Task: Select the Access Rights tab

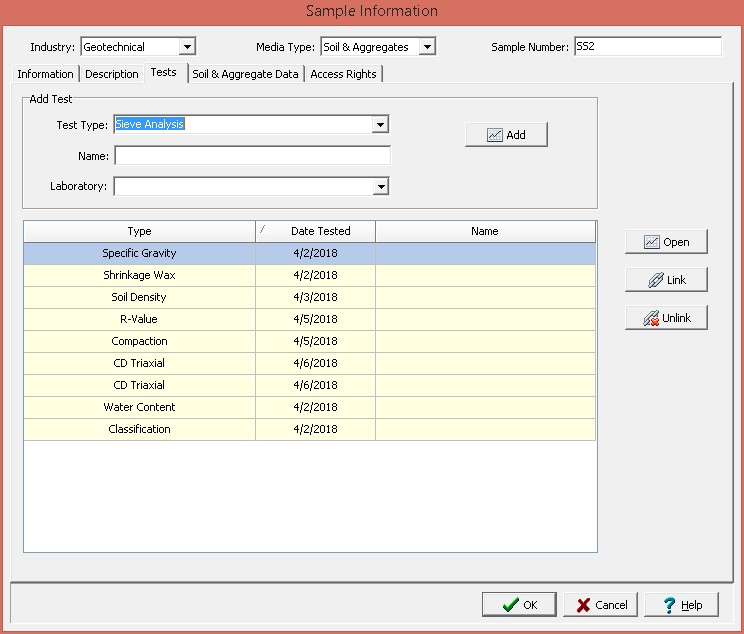Action: [x=343, y=74]
